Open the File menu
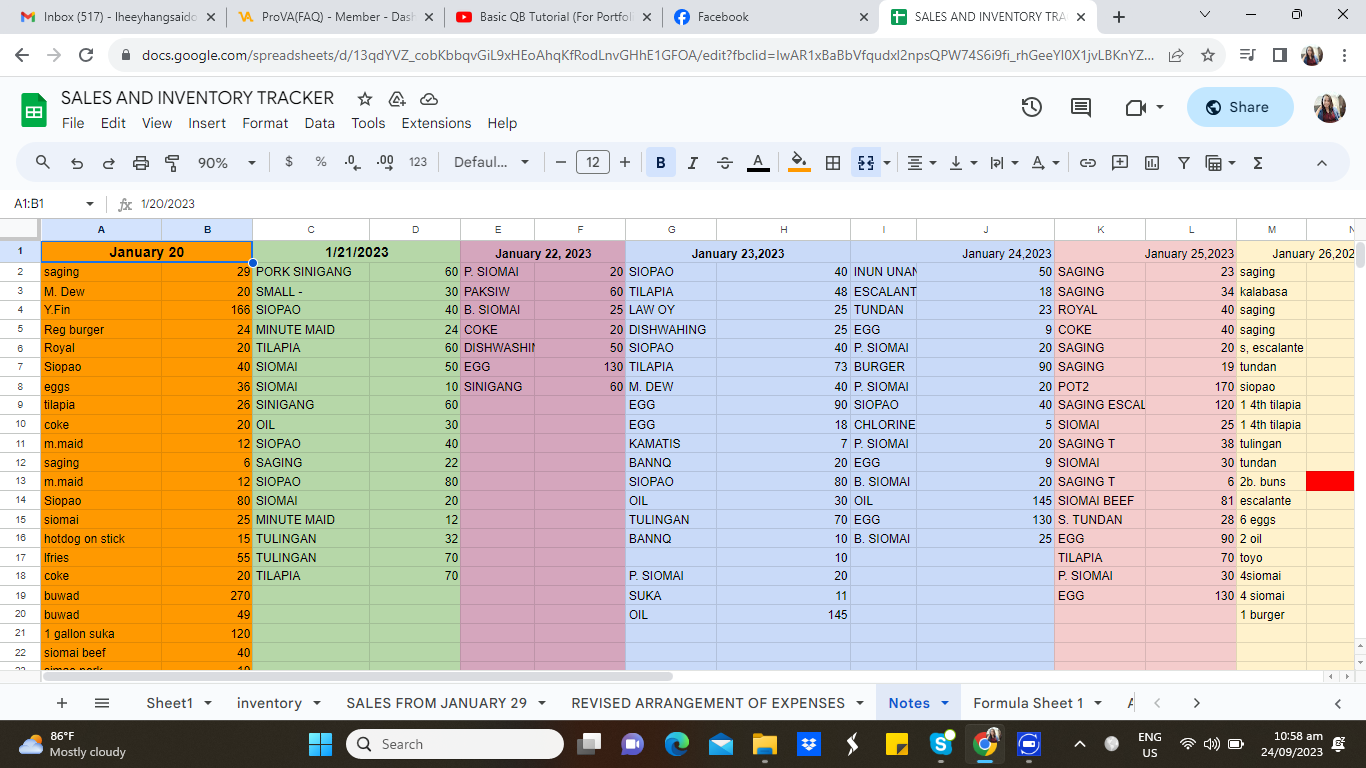The width and height of the screenshot is (1366, 768). click(x=73, y=123)
